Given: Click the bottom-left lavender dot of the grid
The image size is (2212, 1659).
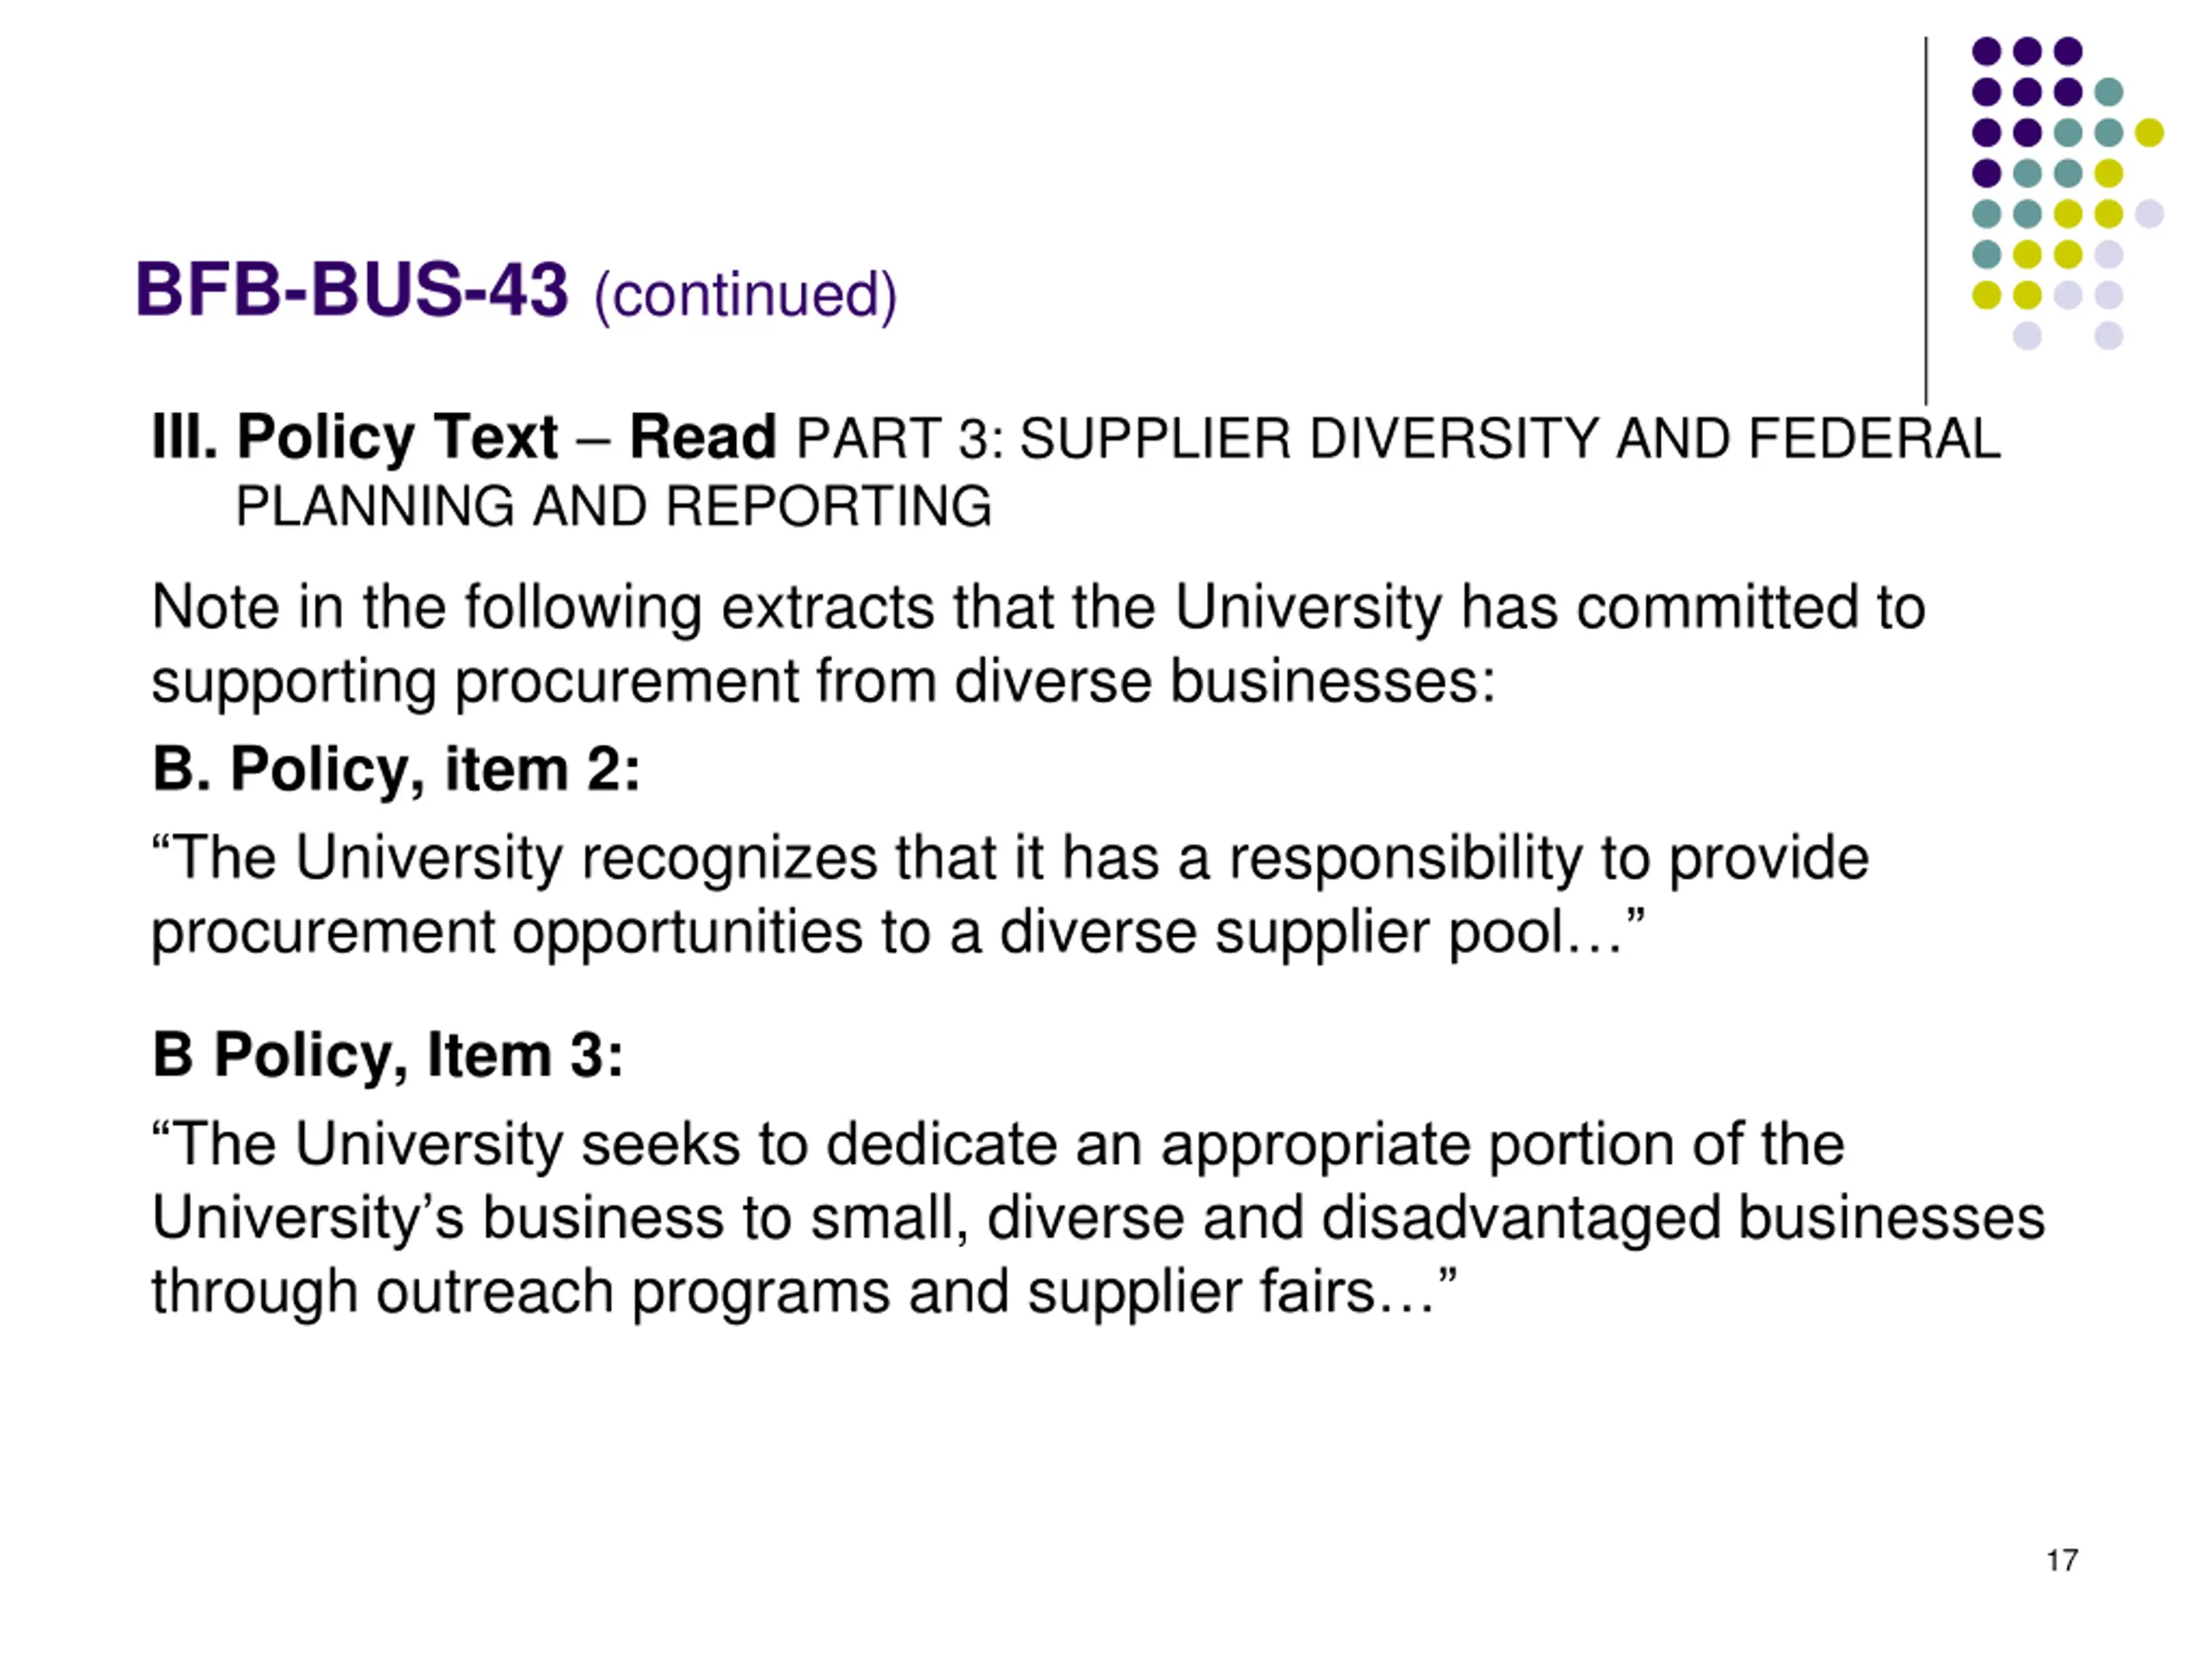Looking at the screenshot, I should pyautogui.click(x=2027, y=335).
